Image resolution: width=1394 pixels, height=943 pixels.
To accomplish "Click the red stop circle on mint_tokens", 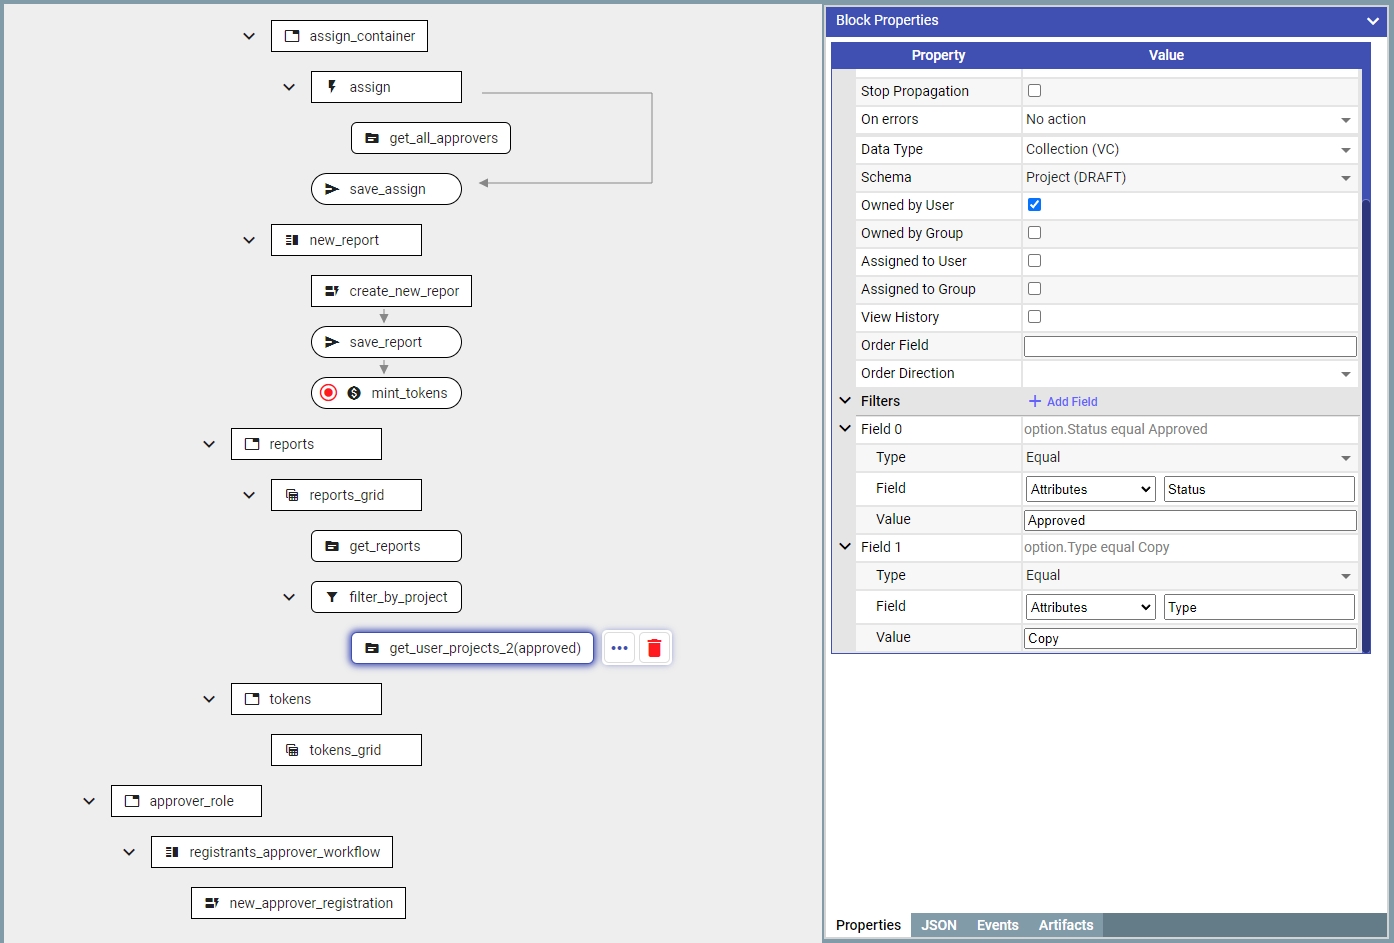I will click(x=328, y=393).
